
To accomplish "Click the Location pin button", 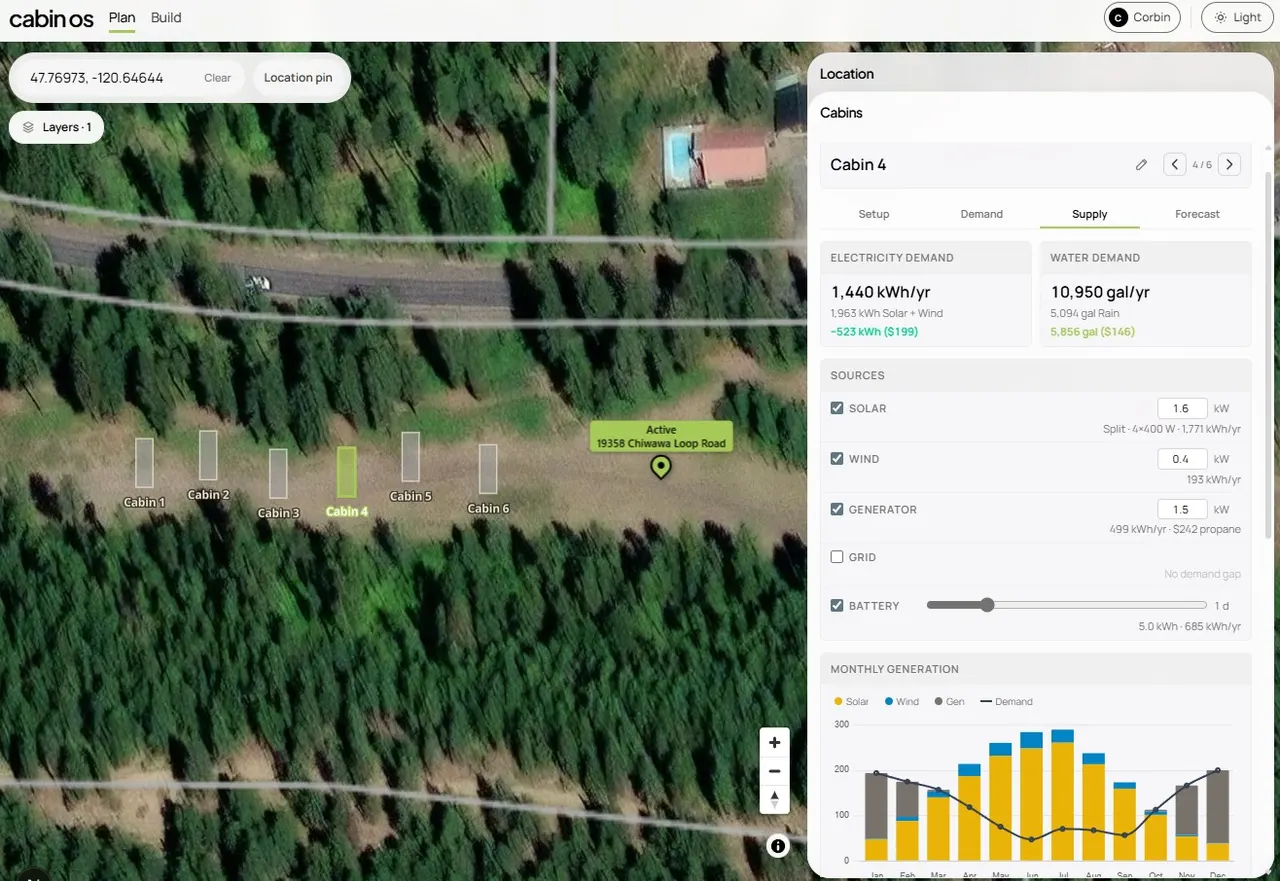I will [298, 78].
